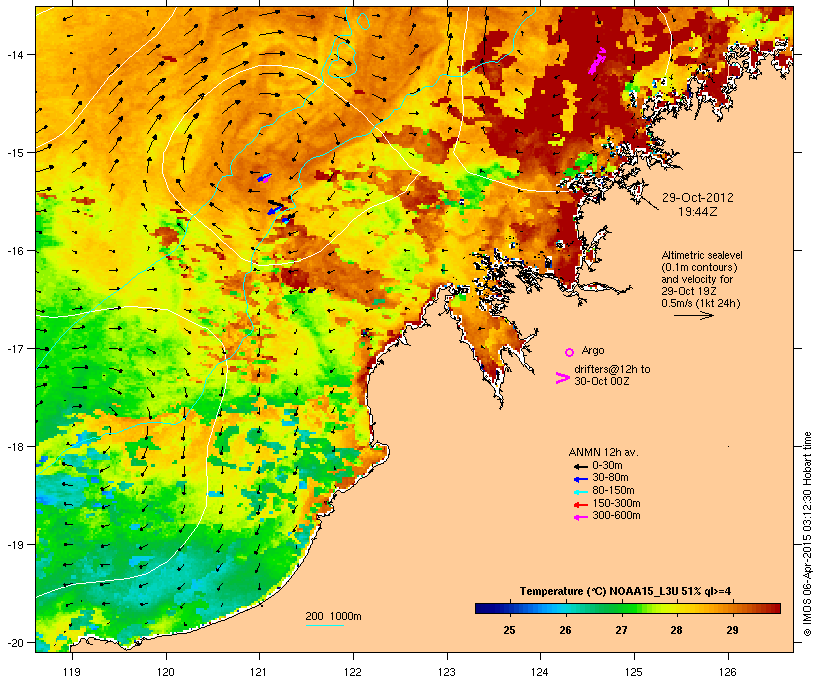Viewport: 820px width, 680px height.
Task: Click the latitude label -15
Action: click(14, 153)
